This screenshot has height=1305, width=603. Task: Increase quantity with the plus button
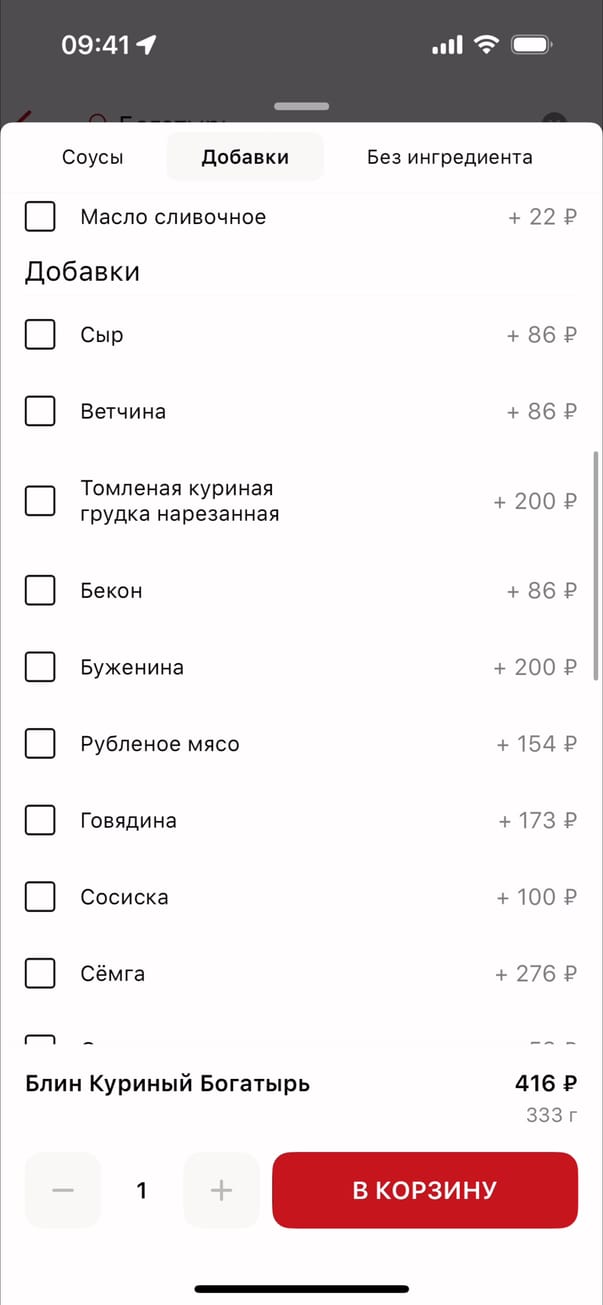221,1190
